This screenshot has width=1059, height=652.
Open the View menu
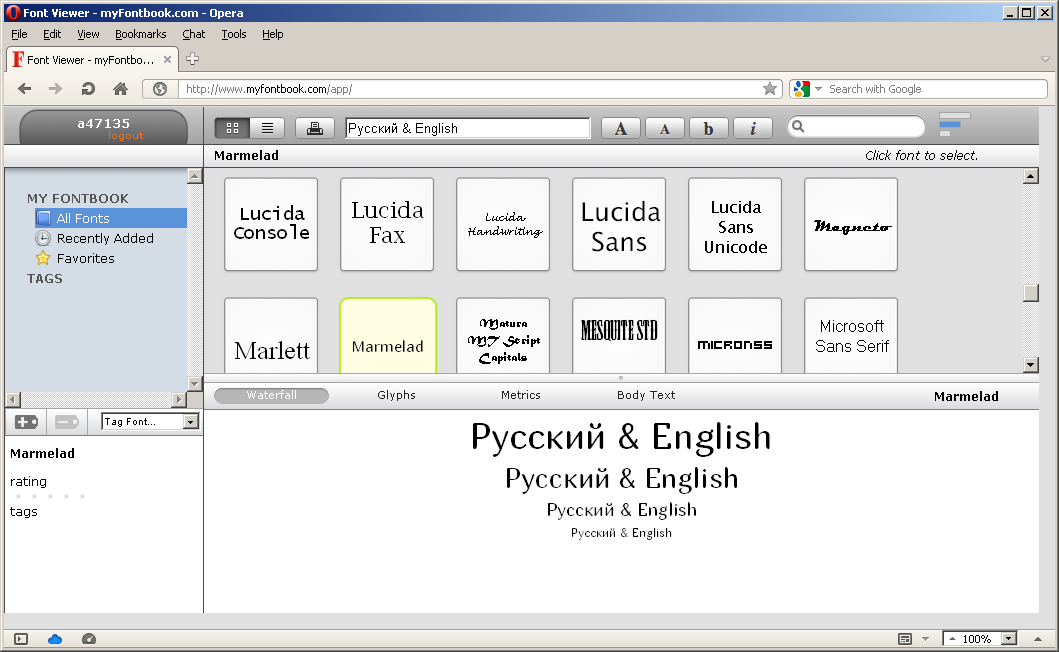(88, 34)
